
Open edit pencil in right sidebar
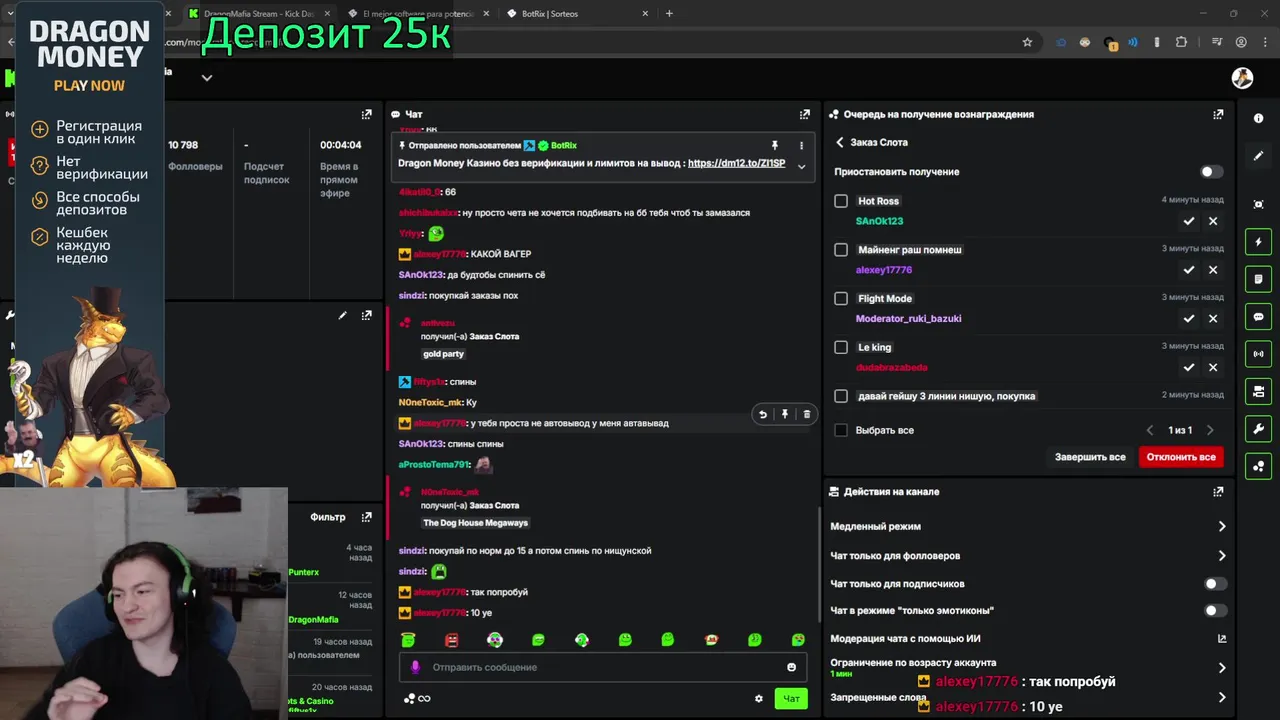tap(1258, 156)
